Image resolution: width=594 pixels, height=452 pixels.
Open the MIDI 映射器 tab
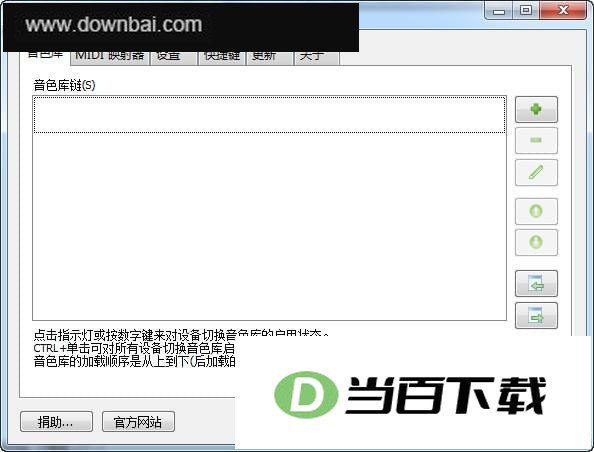click(x=109, y=58)
